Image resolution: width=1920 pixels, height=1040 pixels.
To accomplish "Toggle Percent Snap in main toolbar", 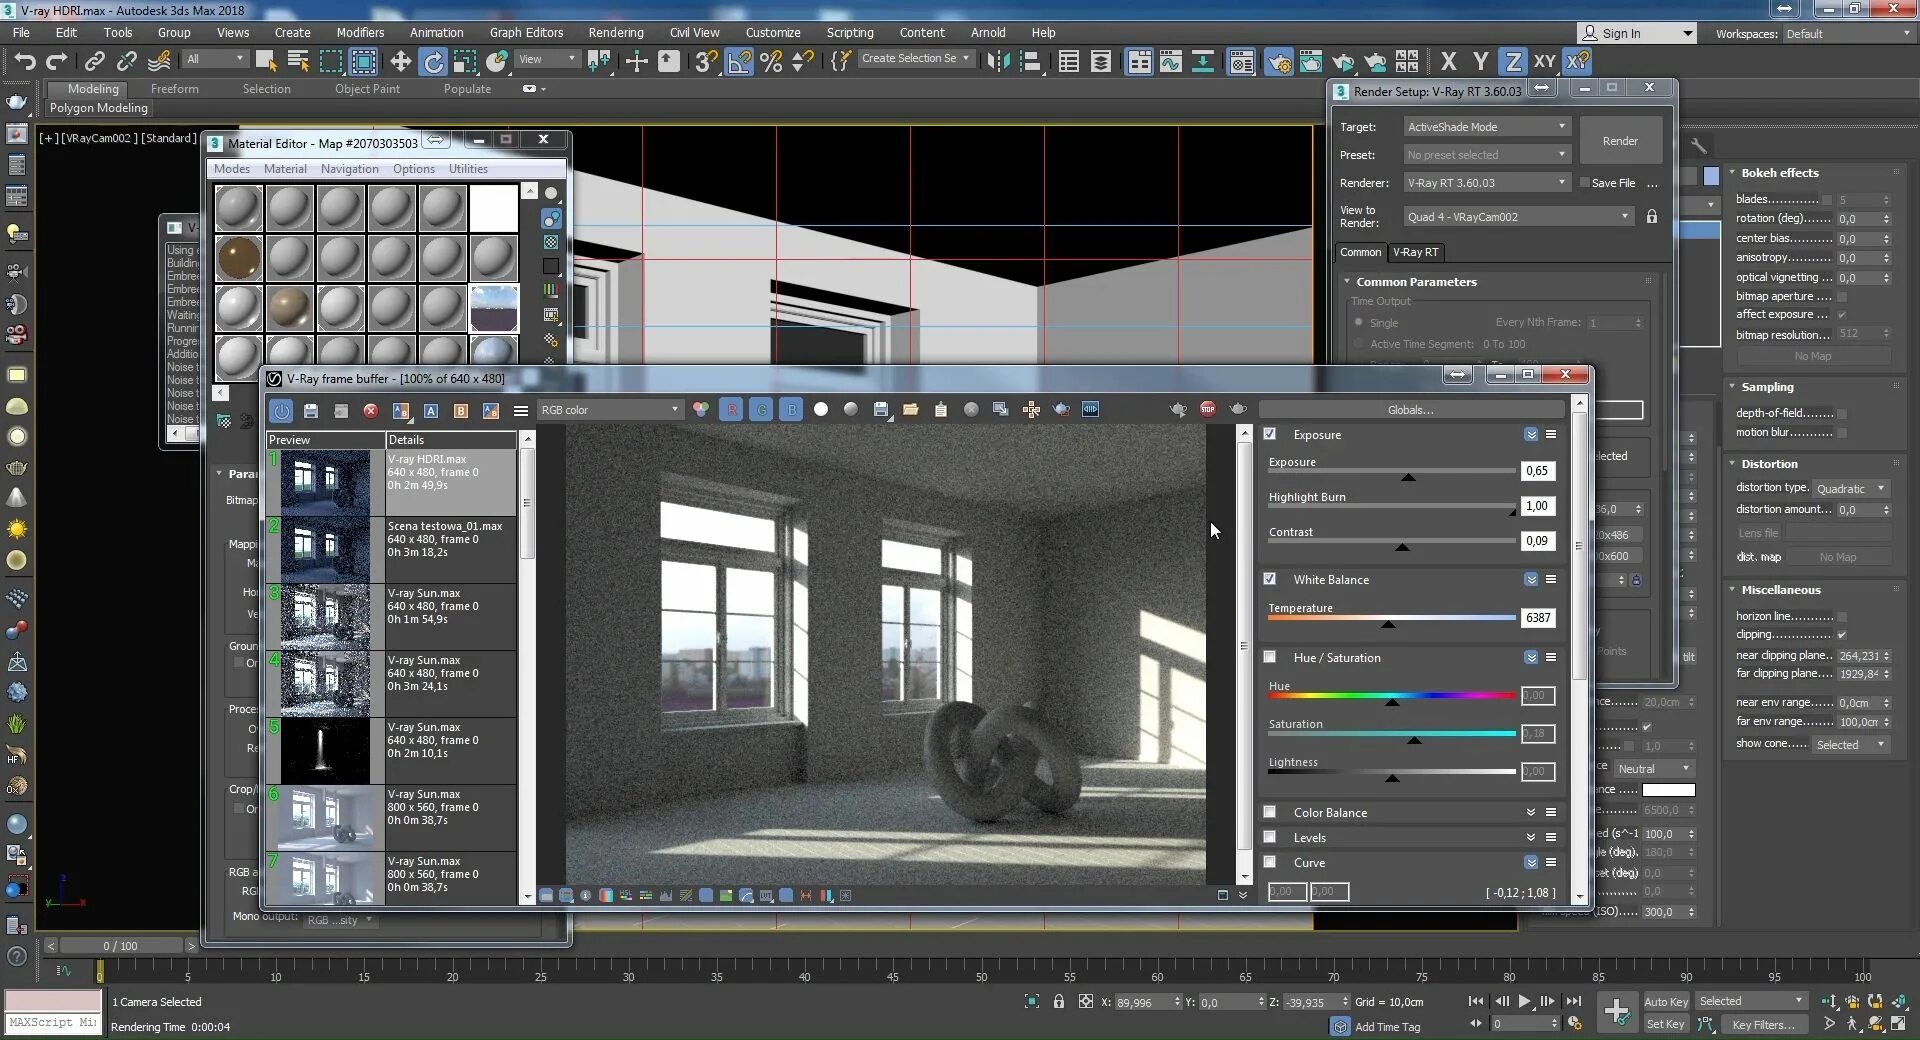I will click(771, 61).
